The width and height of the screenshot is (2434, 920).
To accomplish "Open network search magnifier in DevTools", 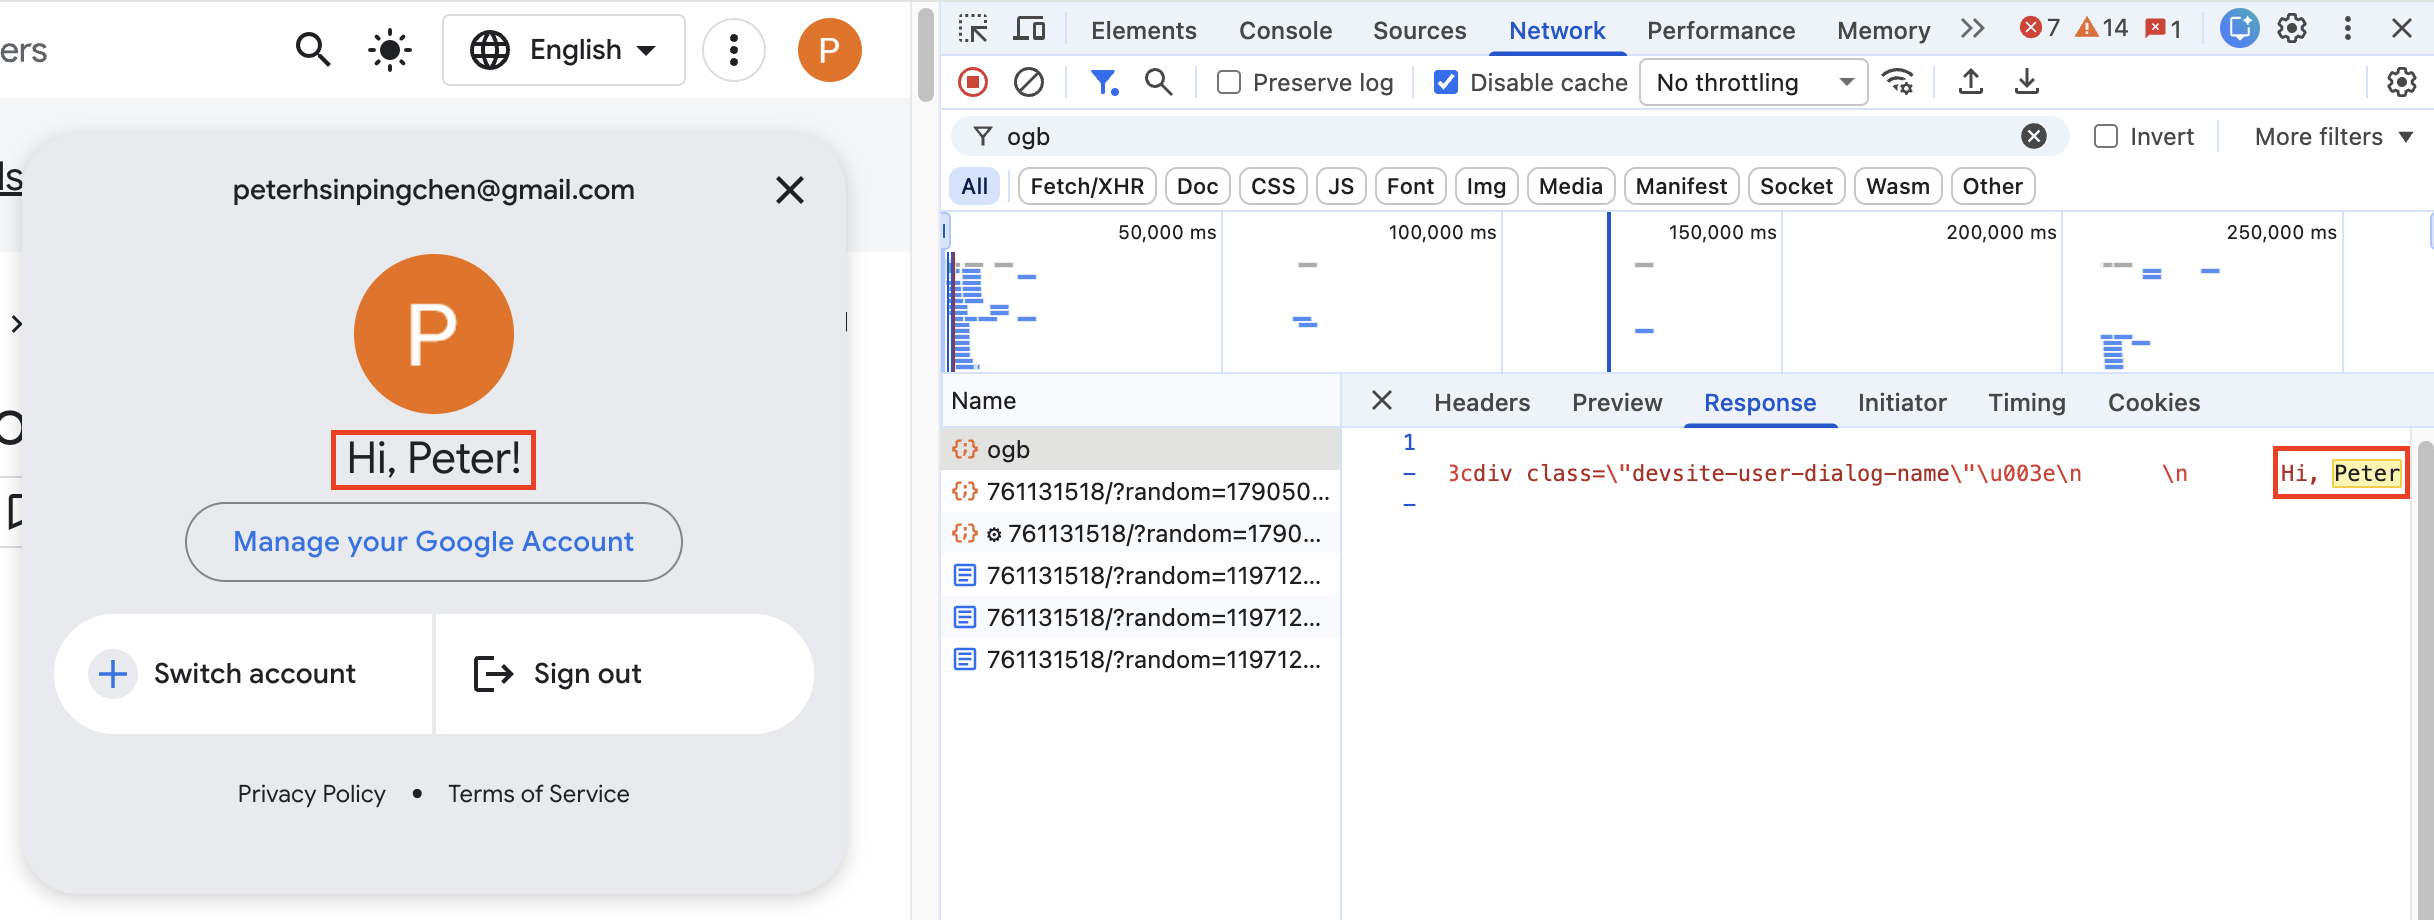I will coord(1158,82).
